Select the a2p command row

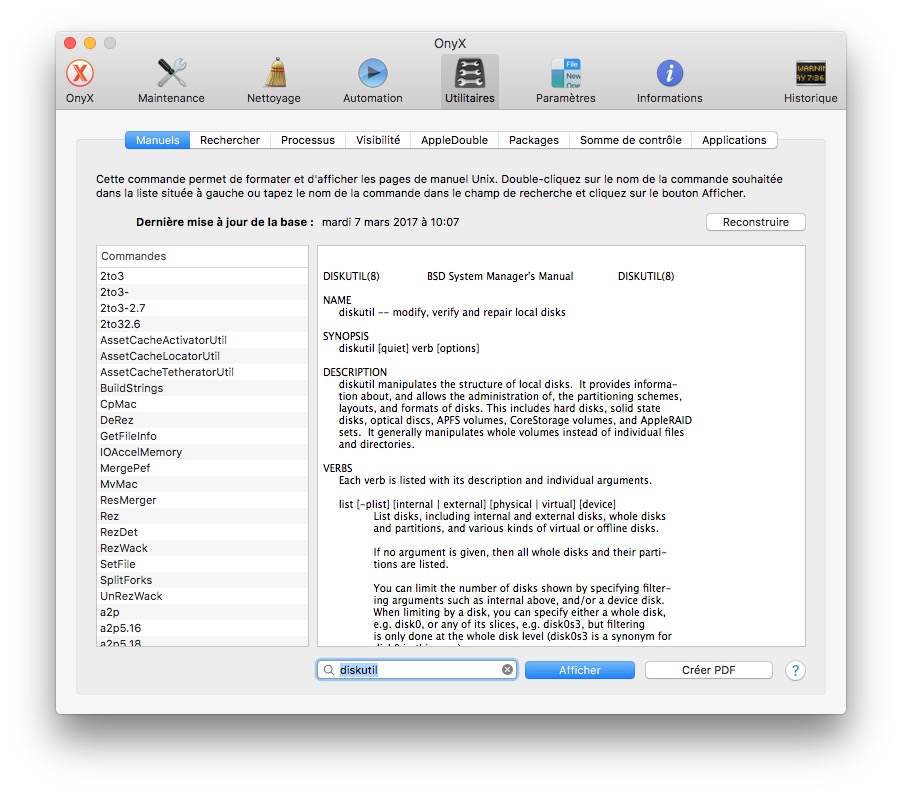pos(202,612)
